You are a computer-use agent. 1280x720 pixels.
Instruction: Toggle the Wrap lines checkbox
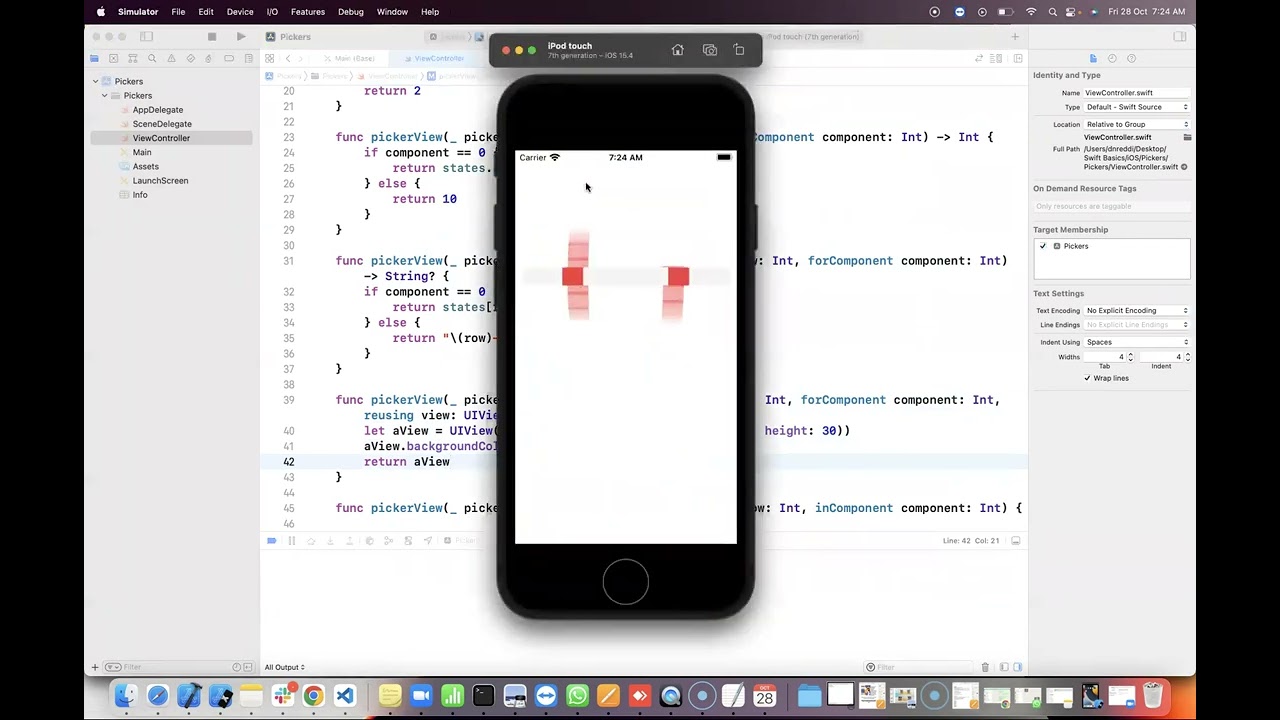click(1087, 378)
